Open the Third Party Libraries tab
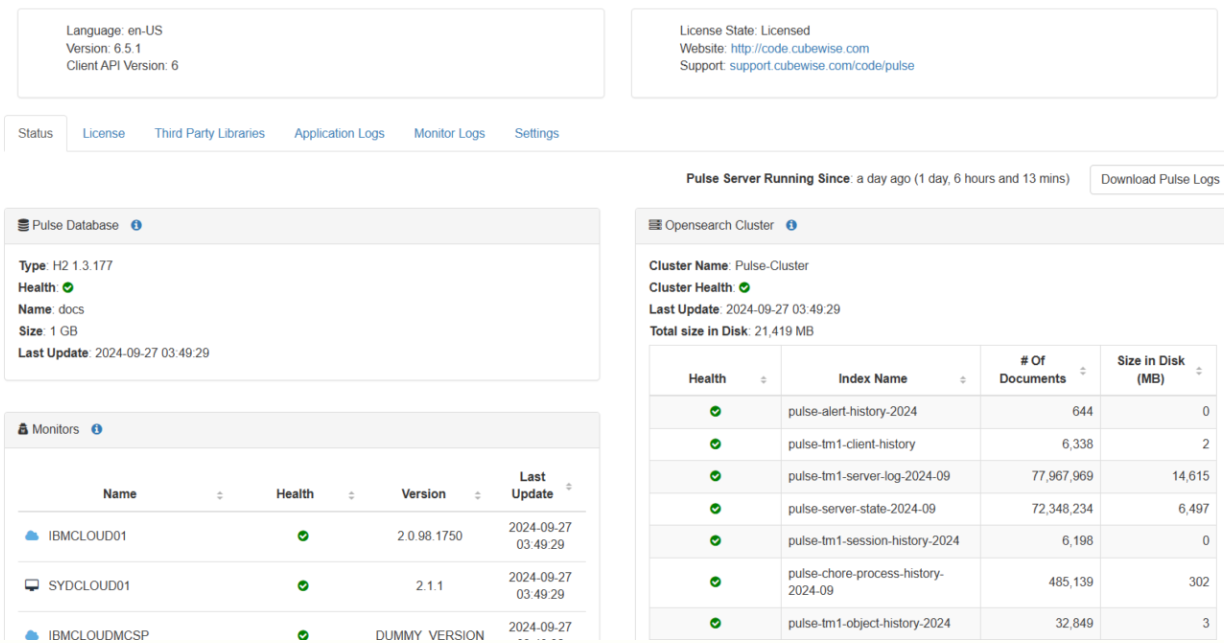This screenshot has width=1224, height=643. click(x=210, y=134)
